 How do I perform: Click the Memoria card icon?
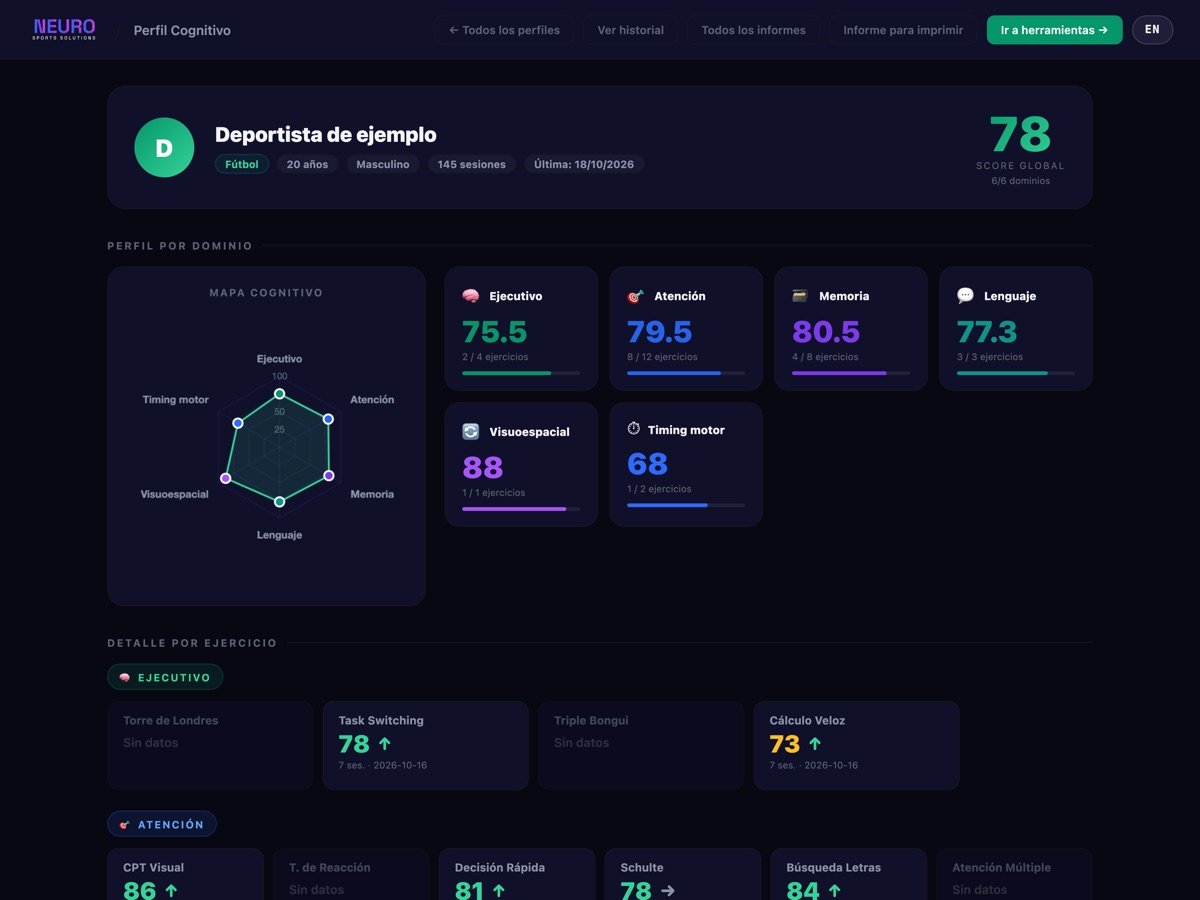click(x=800, y=296)
